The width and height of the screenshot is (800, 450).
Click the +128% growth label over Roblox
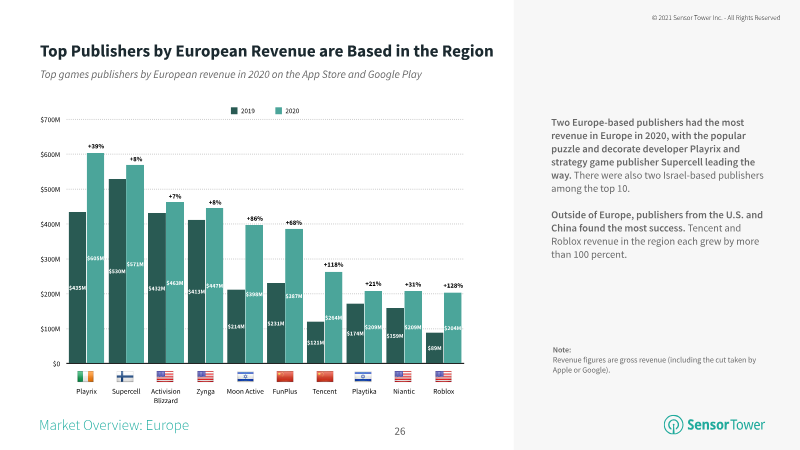(453, 286)
